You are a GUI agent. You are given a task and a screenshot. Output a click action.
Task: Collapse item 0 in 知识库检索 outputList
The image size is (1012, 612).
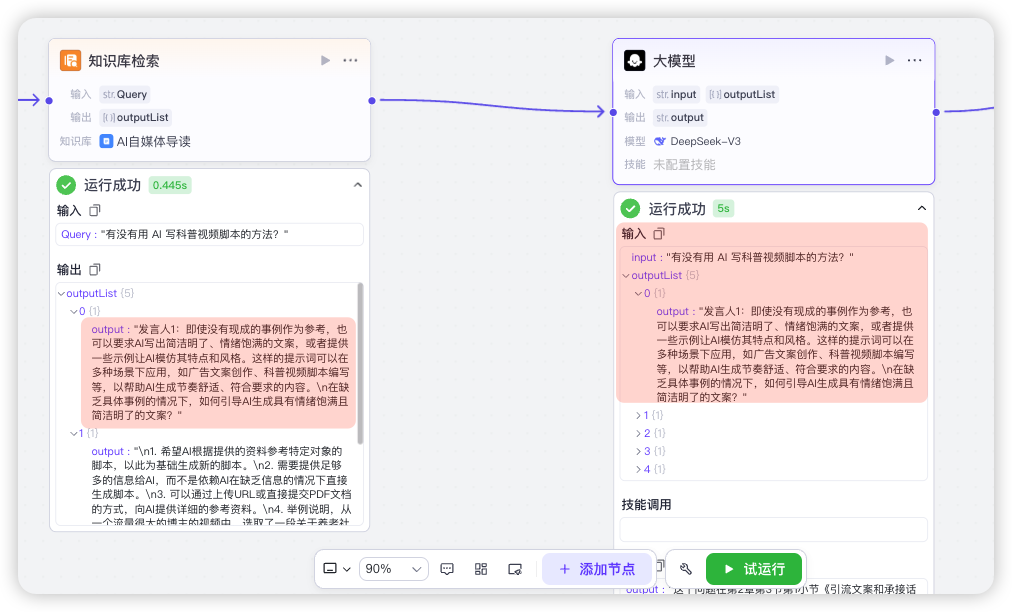pos(74,311)
